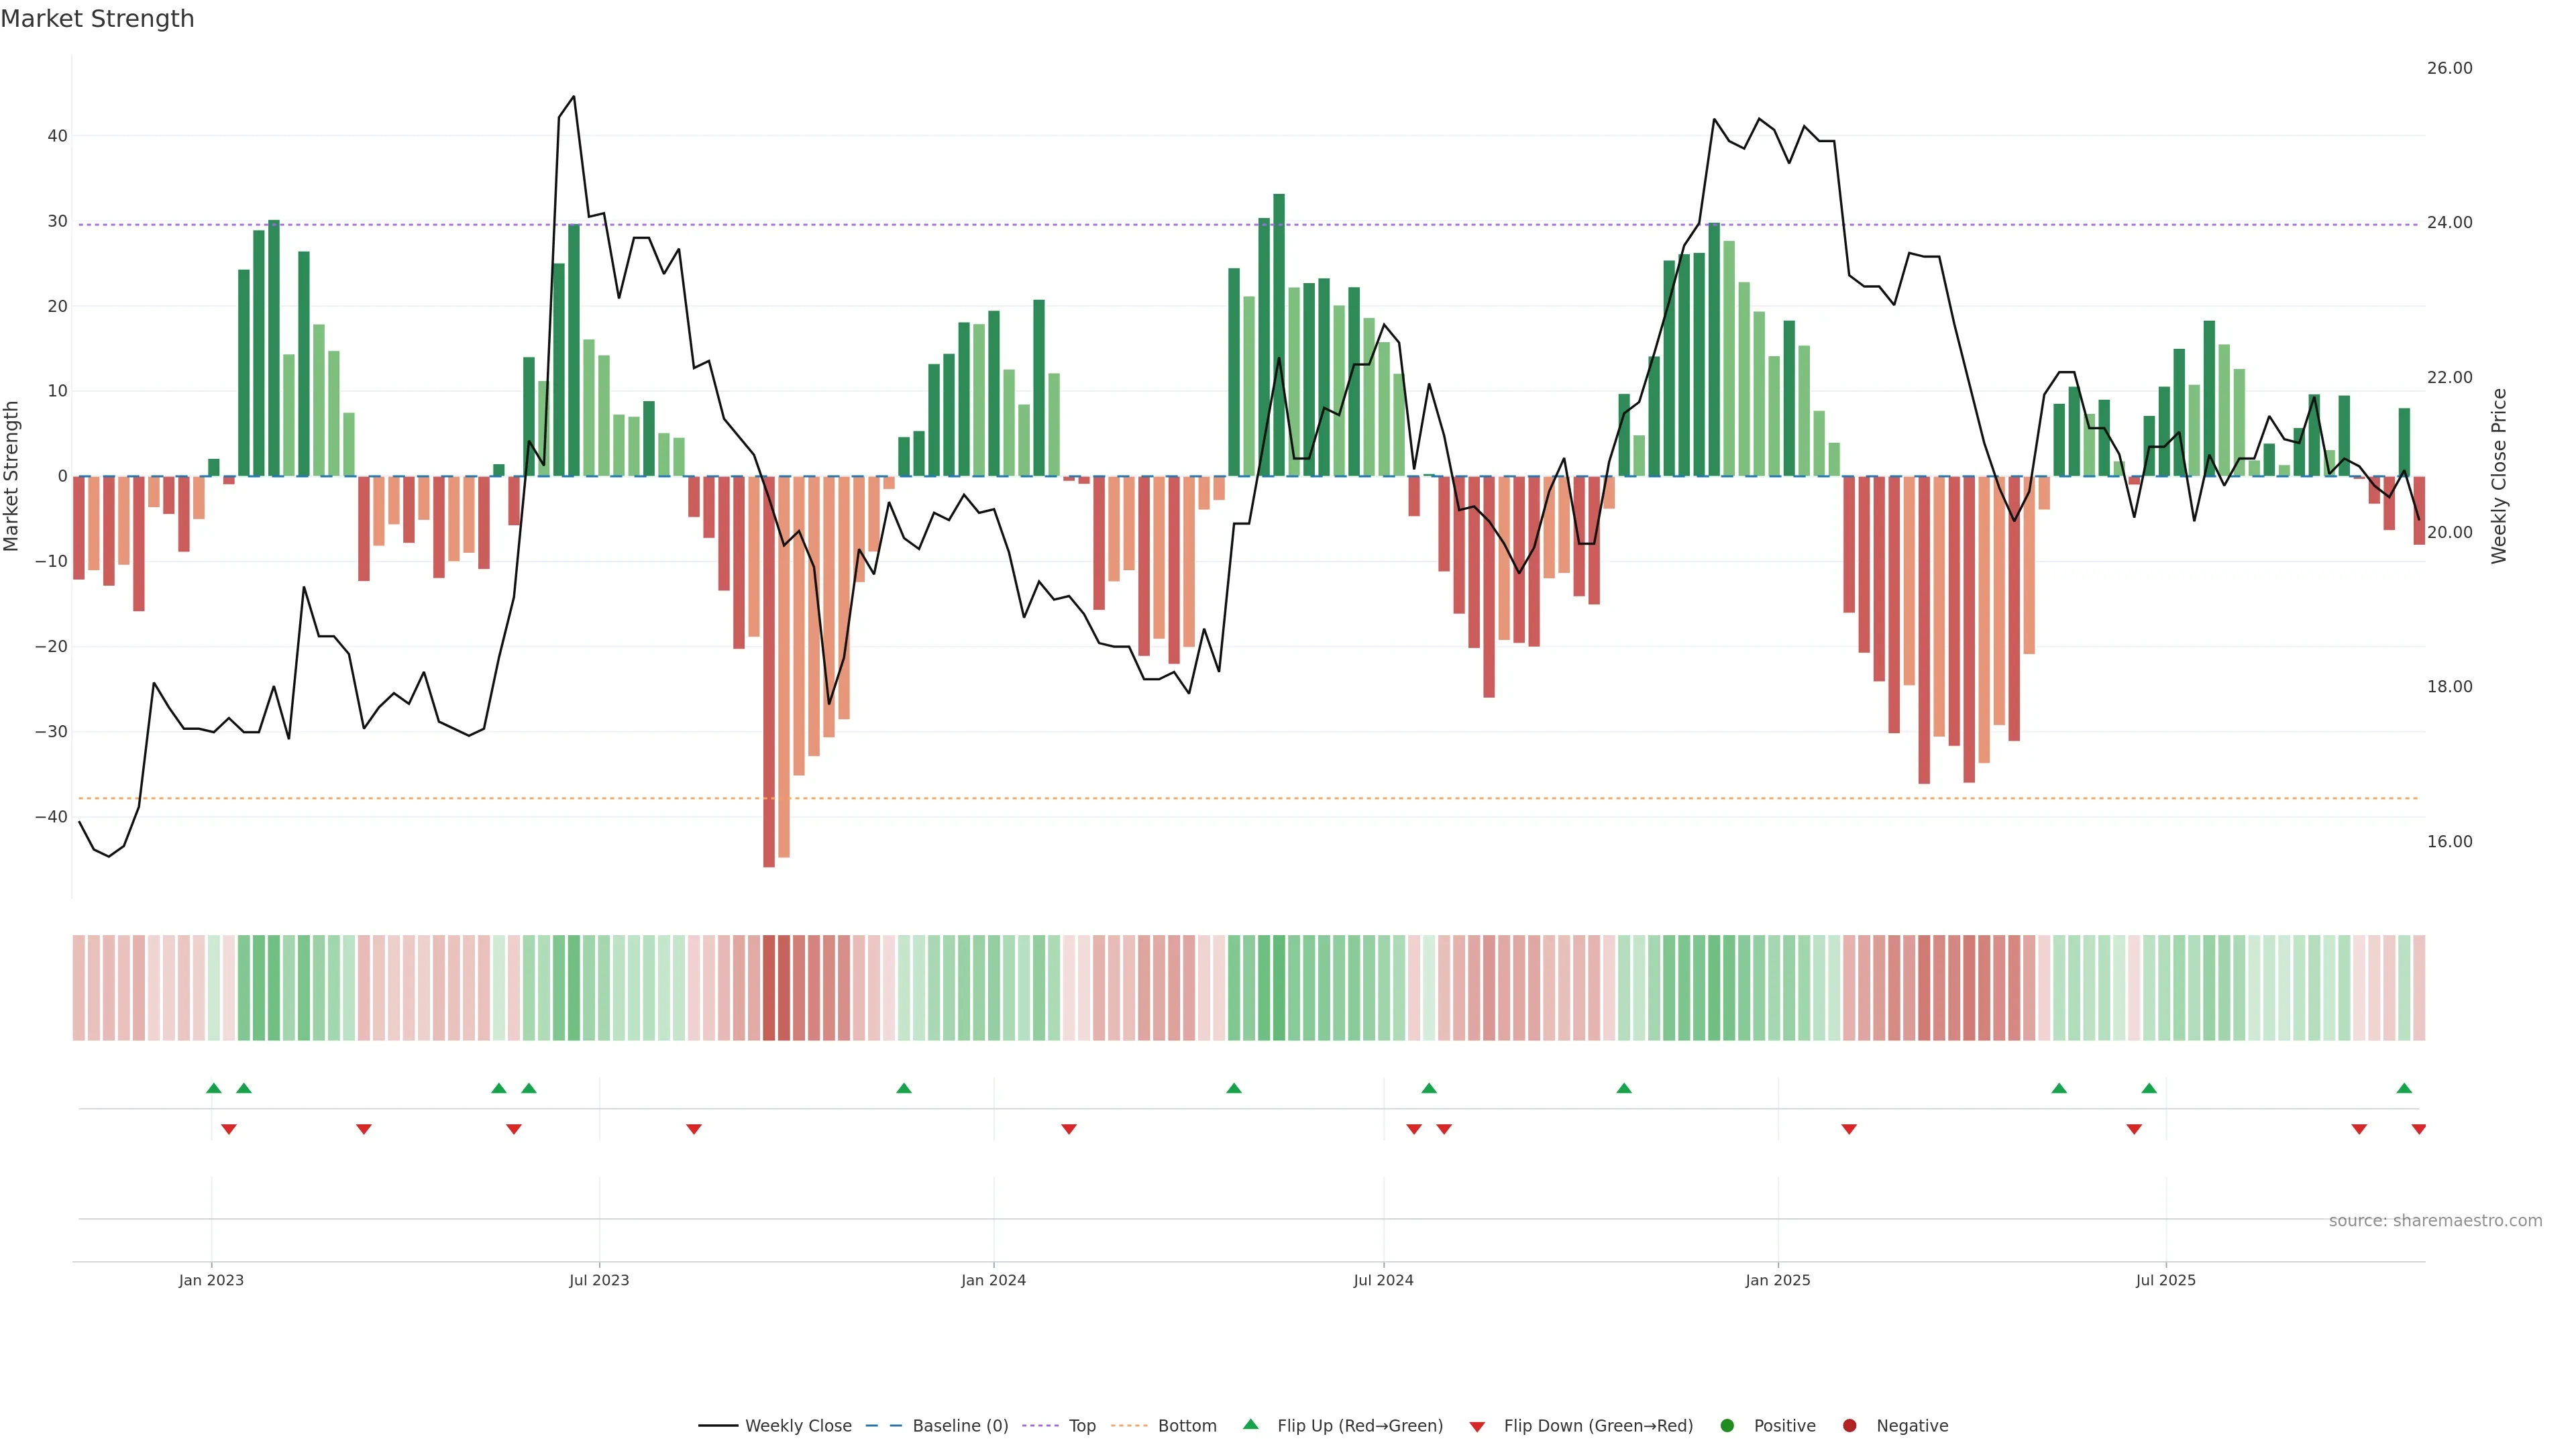Click the first green flip-up triangle marker
2576x1449 pixels.
[213, 1088]
